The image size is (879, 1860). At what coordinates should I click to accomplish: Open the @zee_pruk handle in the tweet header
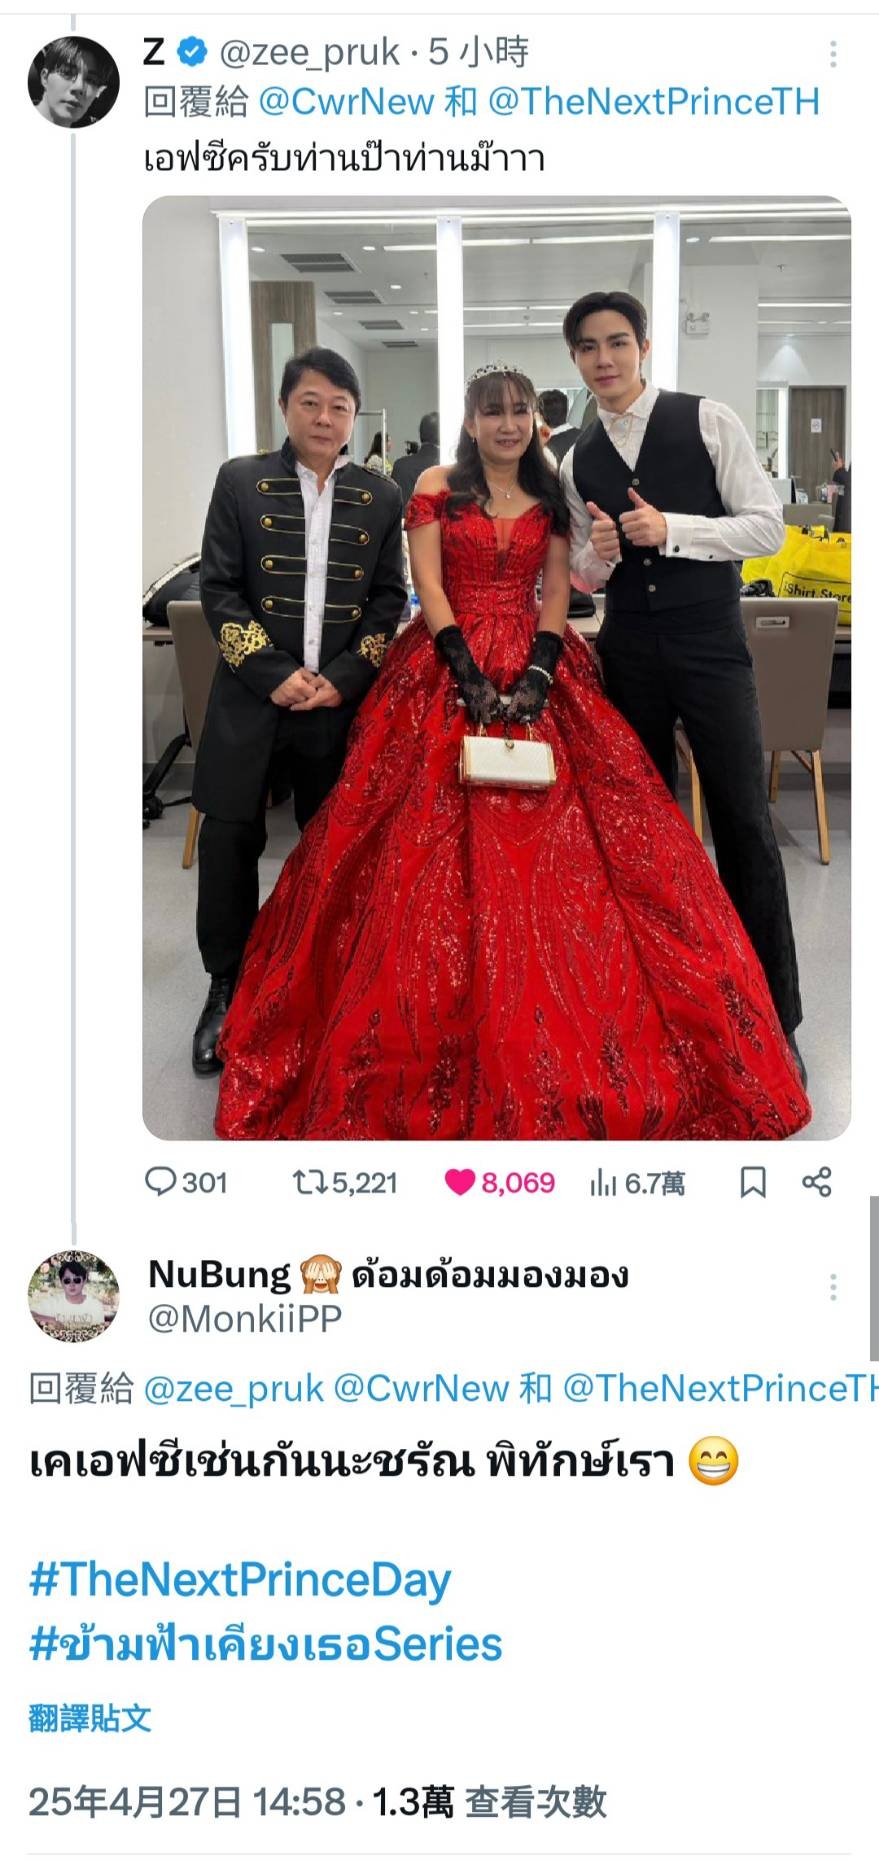click(x=309, y=52)
